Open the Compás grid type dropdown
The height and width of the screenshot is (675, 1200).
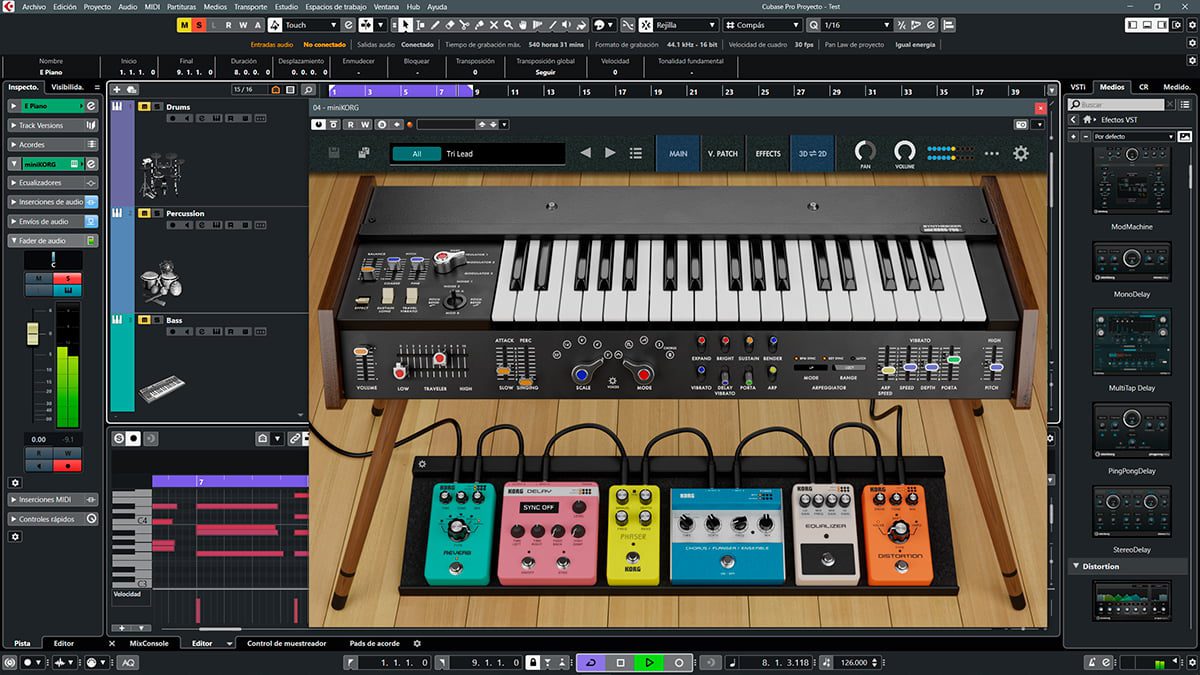tap(763, 24)
